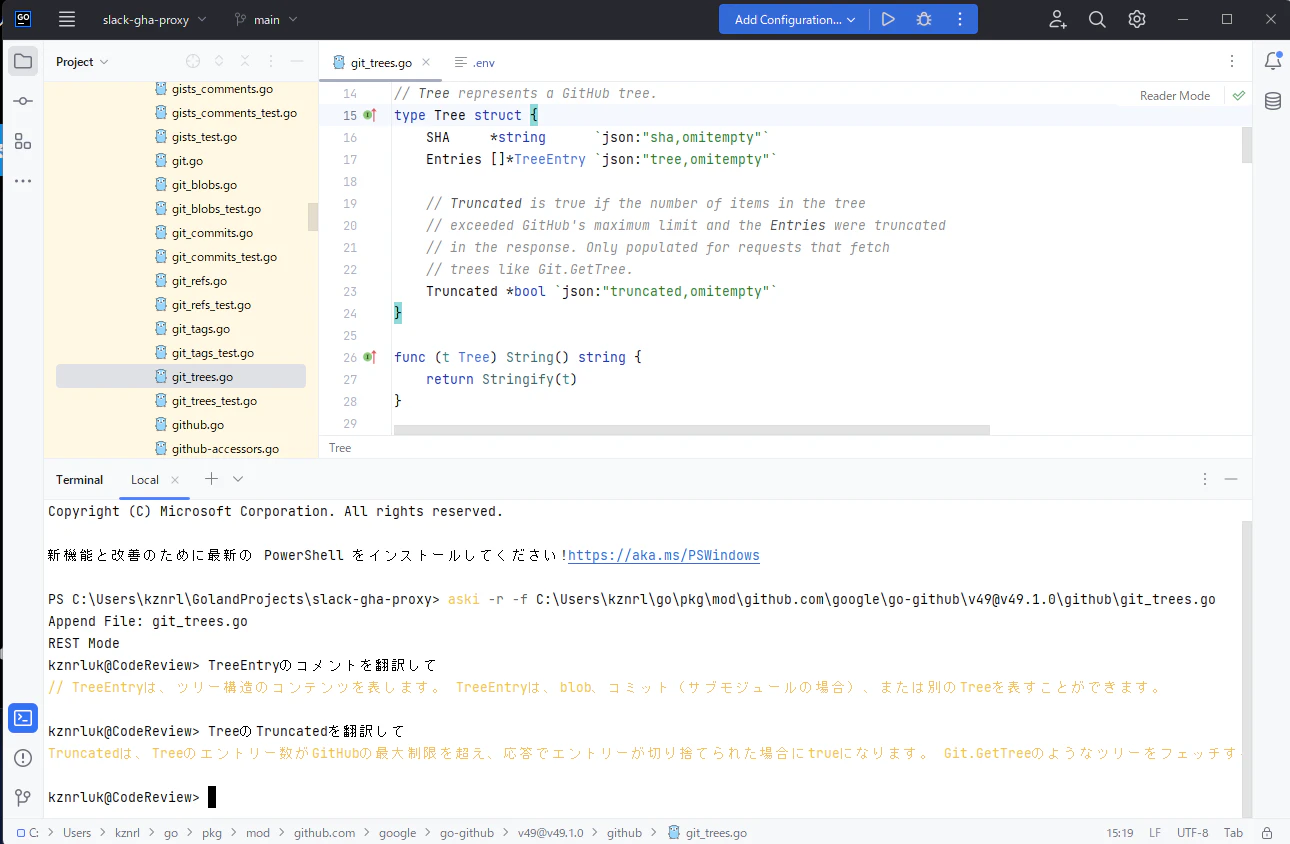This screenshot has width=1290, height=844.
Task: Open the Problems tool window
Action: [x=23, y=758]
